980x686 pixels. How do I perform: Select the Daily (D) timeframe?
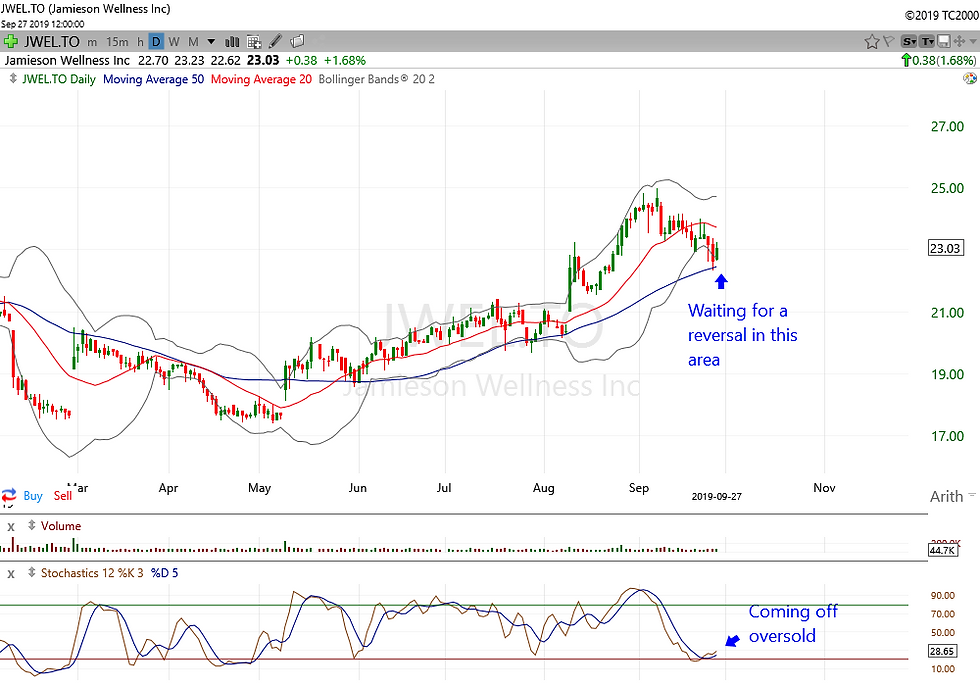point(156,42)
